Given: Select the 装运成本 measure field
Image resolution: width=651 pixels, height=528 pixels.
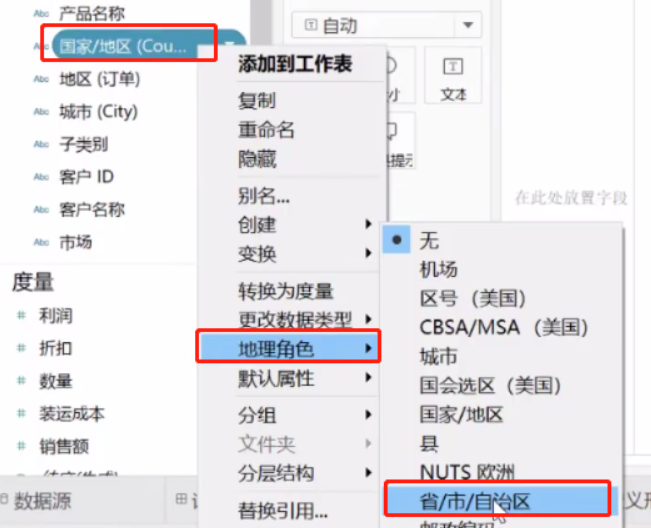Looking at the screenshot, I should click(x=72, y=414).
